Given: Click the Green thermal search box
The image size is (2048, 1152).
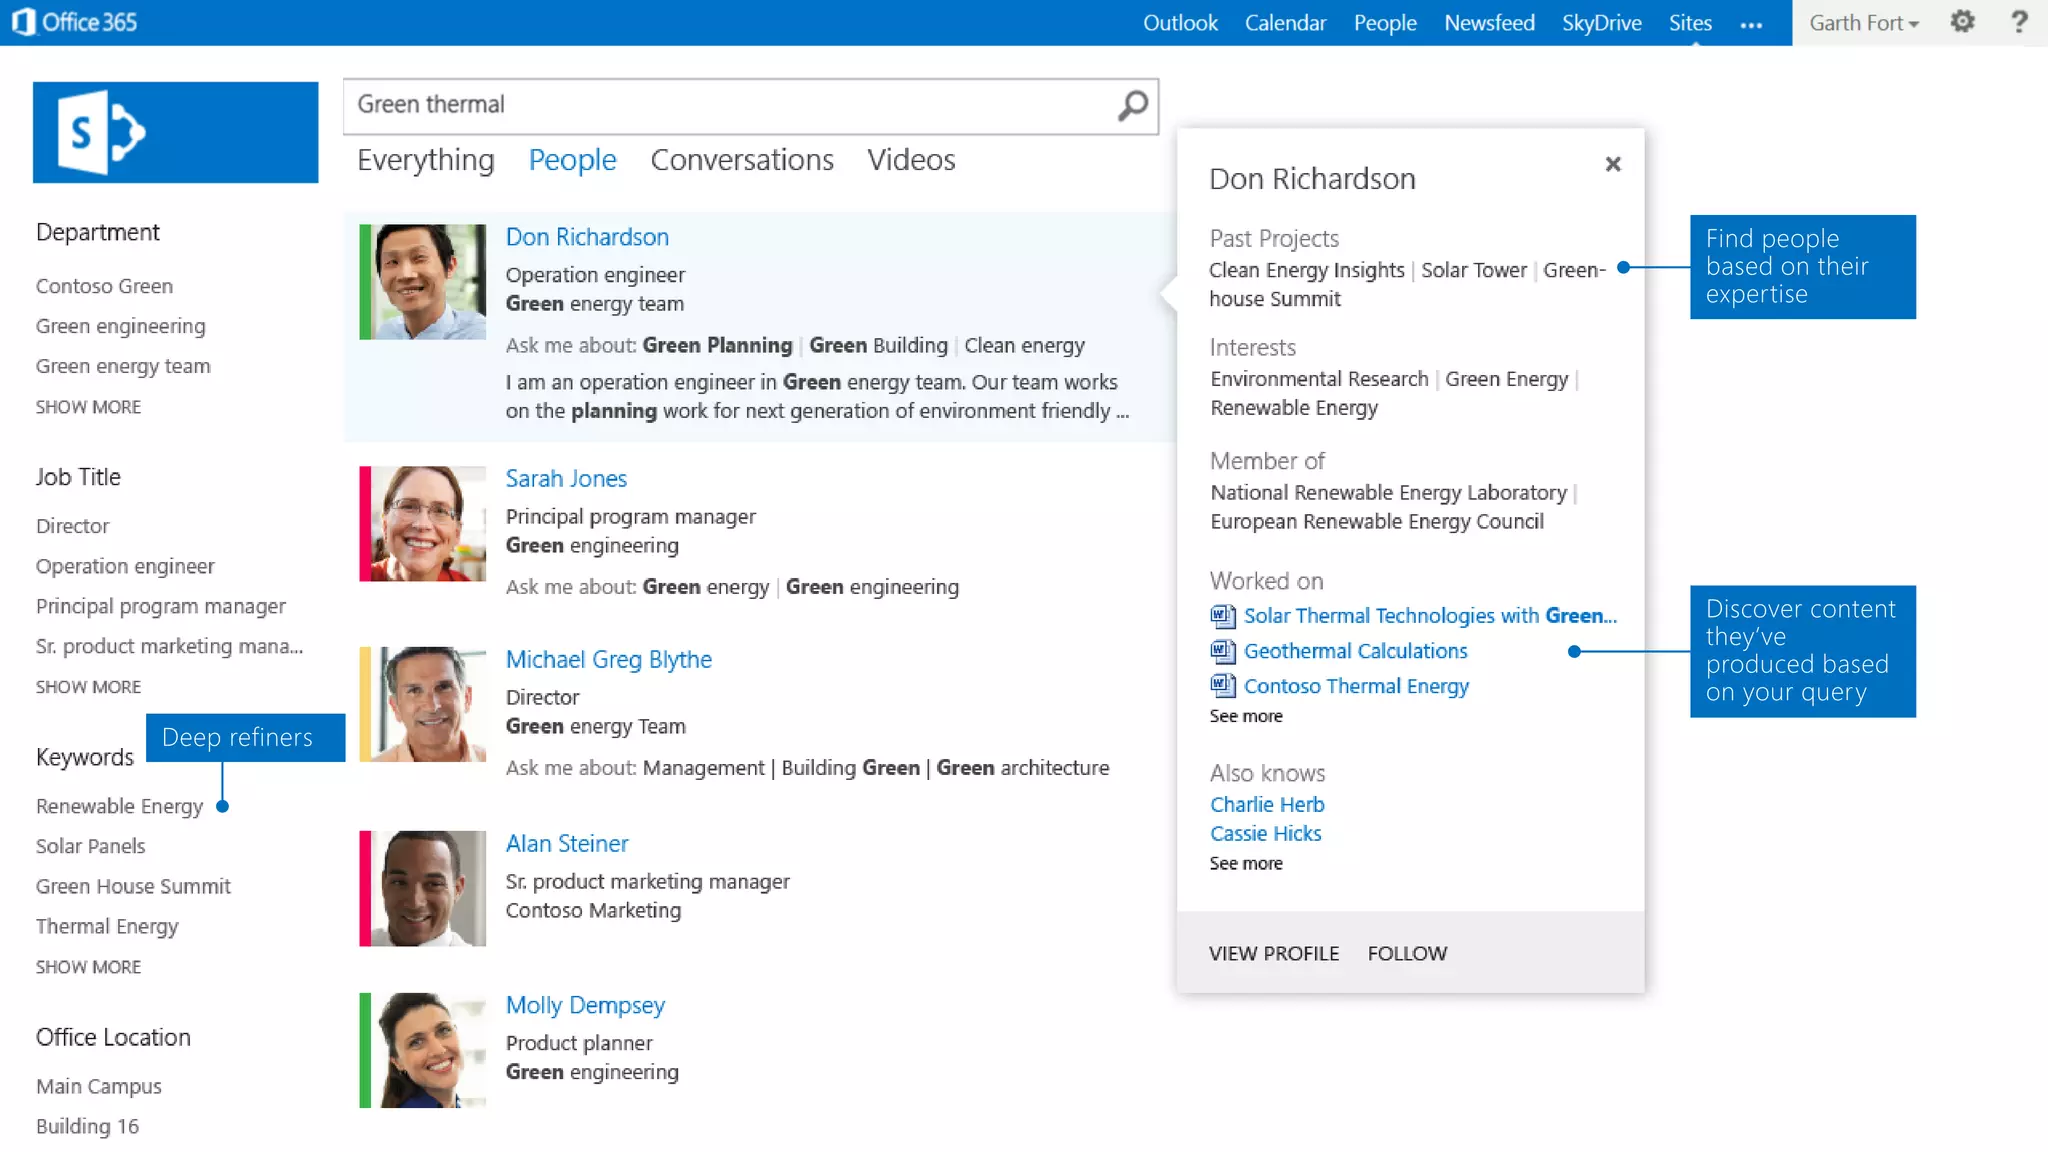Looking at the screenshot, I should (x=730, y=105).
